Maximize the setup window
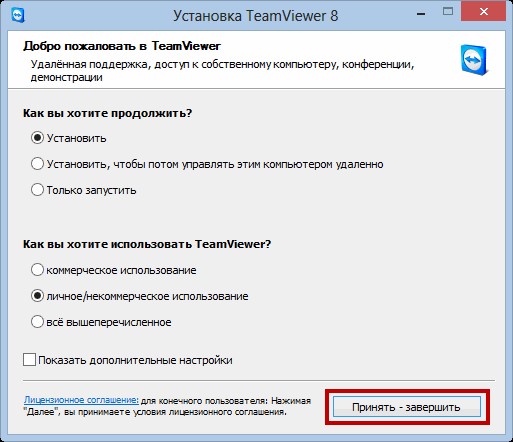 click(448, 12)
